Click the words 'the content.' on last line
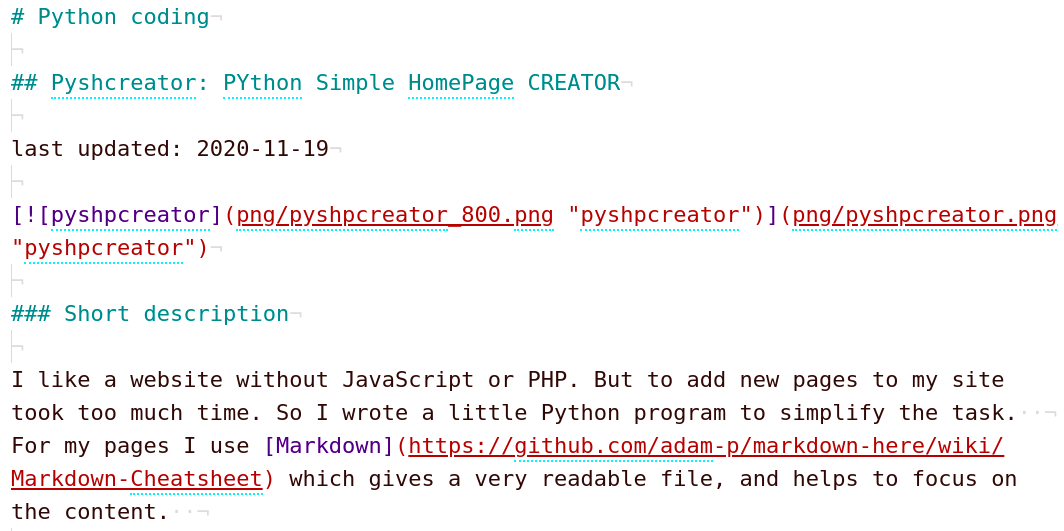The width and height of the screenshot is (1064, 531). coord(90,512)
